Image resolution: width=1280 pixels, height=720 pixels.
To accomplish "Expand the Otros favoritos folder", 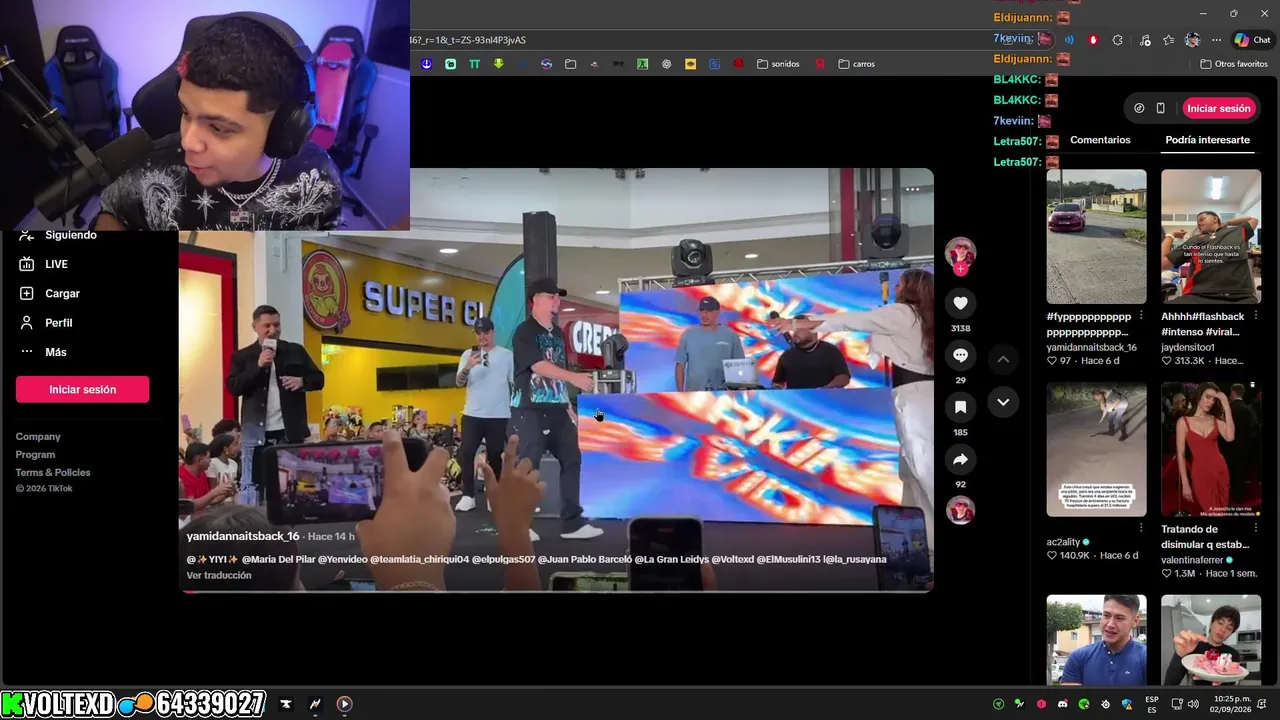I will [x=1233, y=64].
